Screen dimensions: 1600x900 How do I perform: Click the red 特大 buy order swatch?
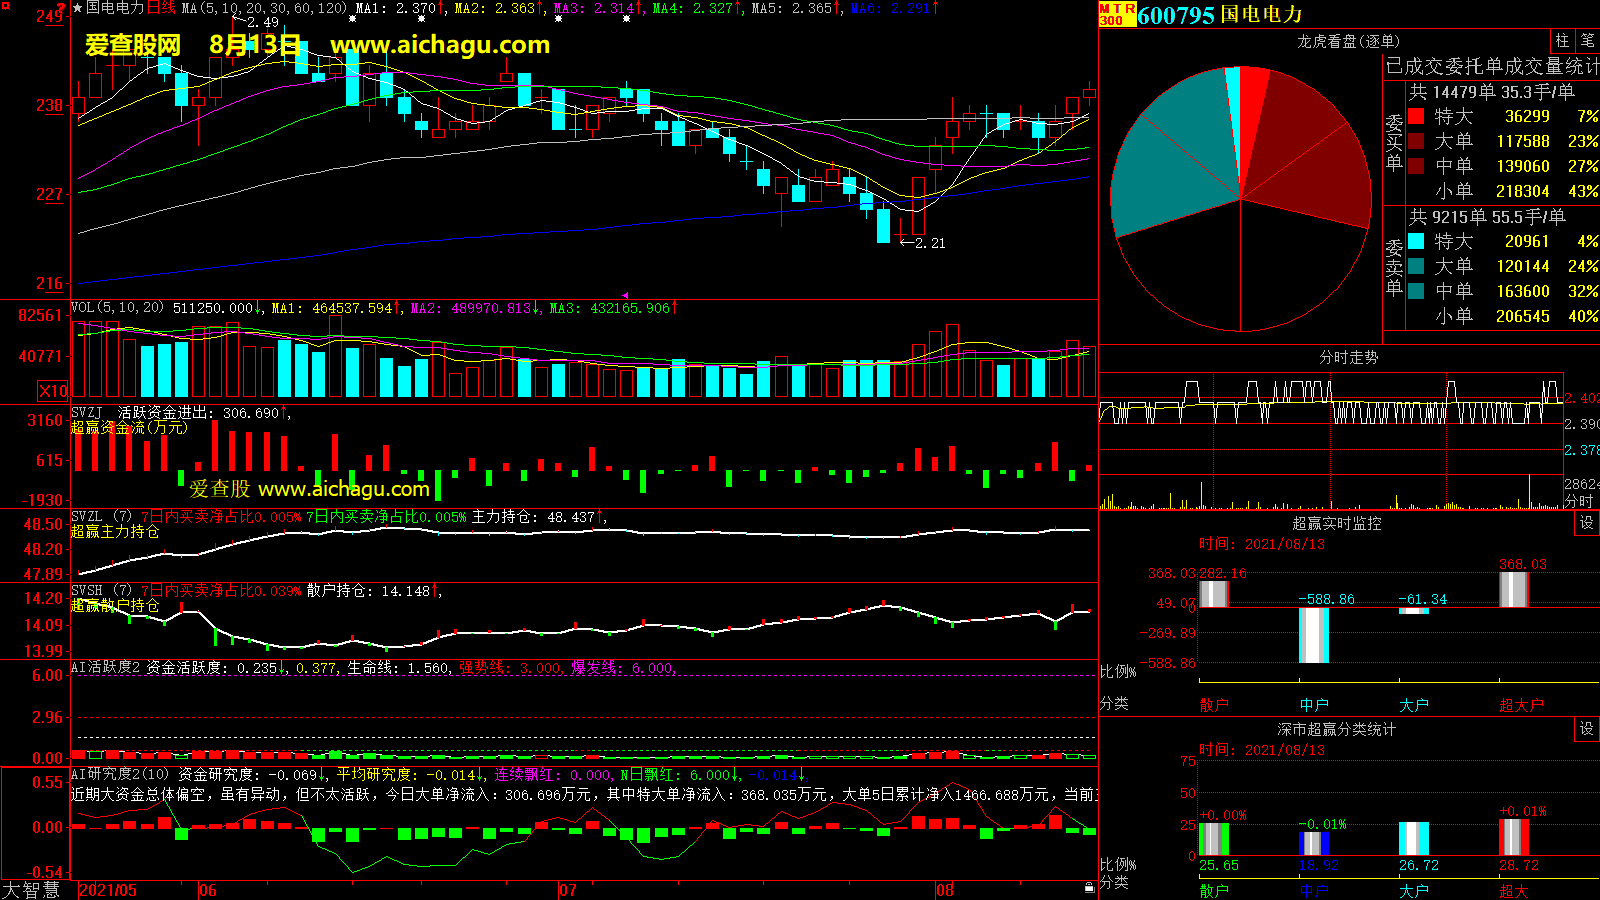click(1416, 116)
